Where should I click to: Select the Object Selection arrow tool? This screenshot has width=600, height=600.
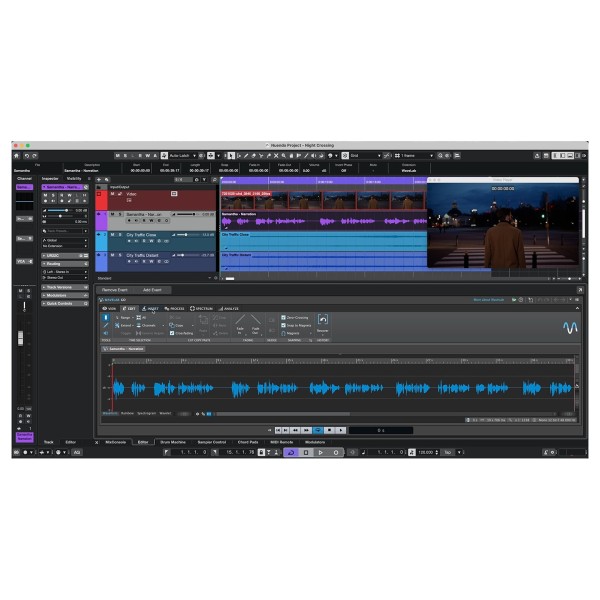click(231, 156)
